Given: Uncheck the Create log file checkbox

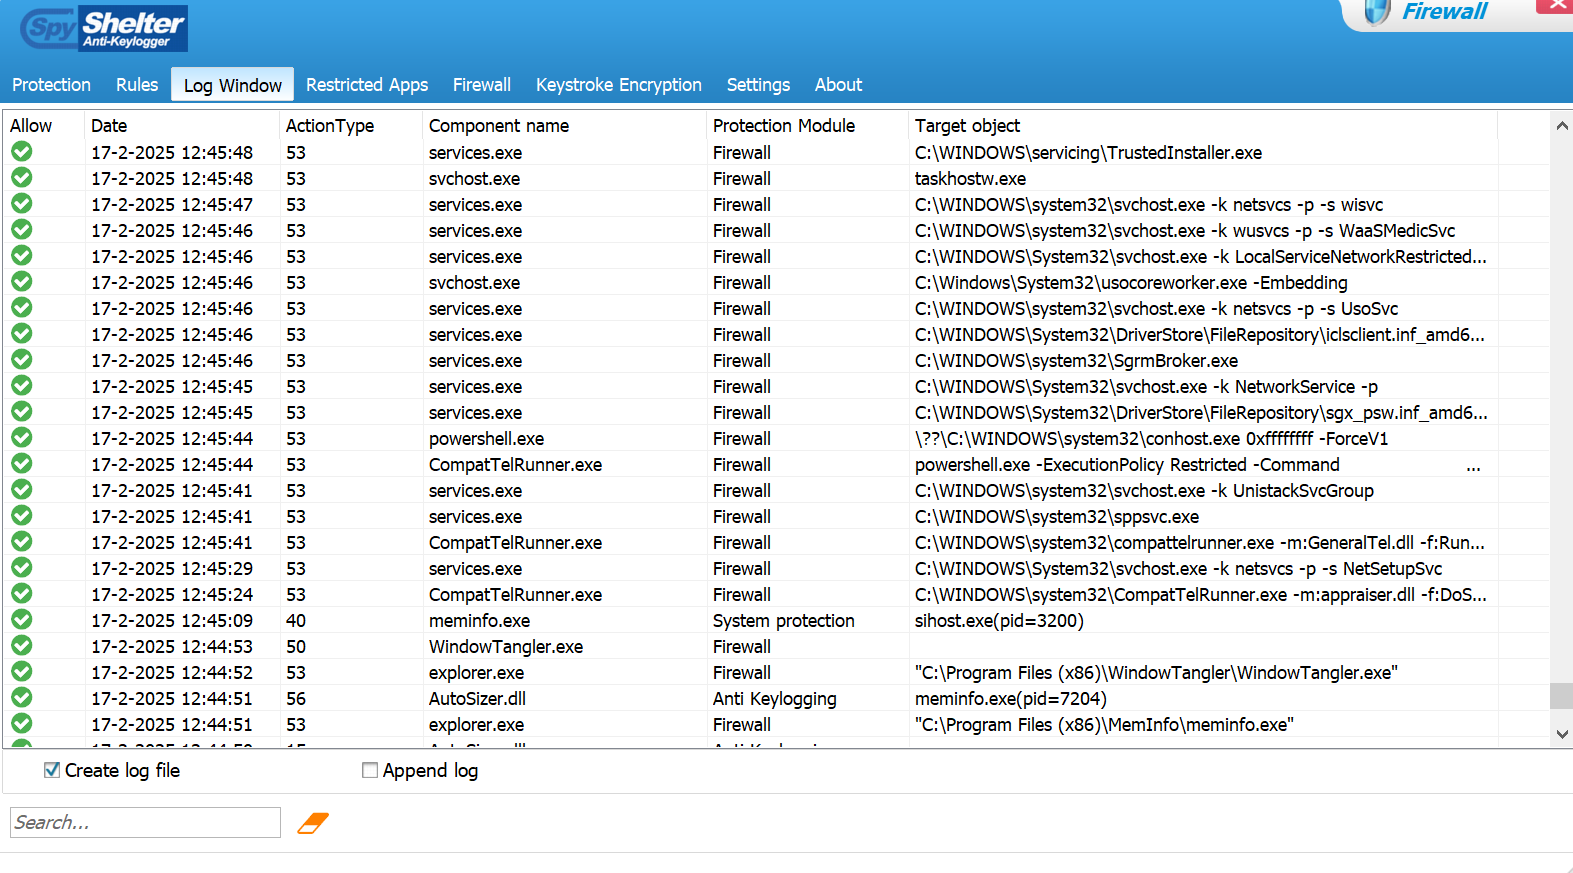Looking at the screenshot, I should coord(52,770).
